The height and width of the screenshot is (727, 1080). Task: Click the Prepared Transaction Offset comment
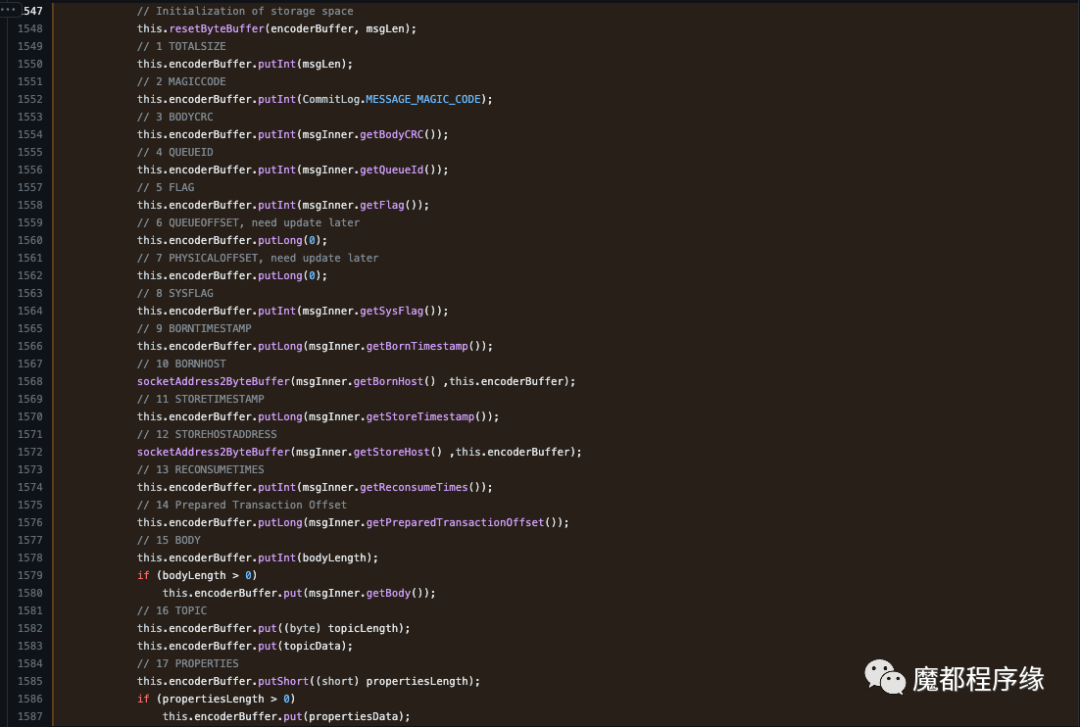[x=242, y=505]
